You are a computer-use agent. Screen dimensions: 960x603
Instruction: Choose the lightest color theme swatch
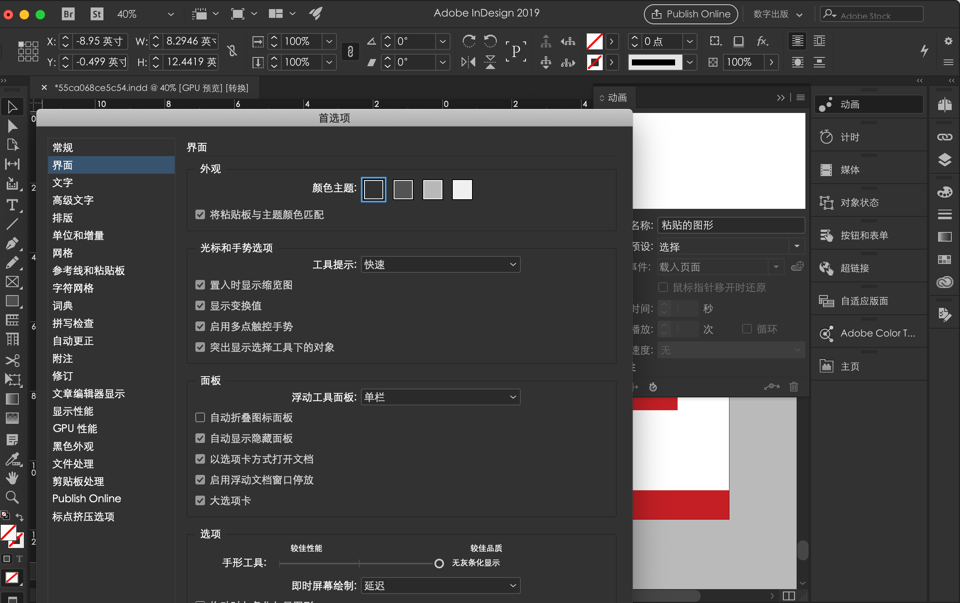point(462,189)
